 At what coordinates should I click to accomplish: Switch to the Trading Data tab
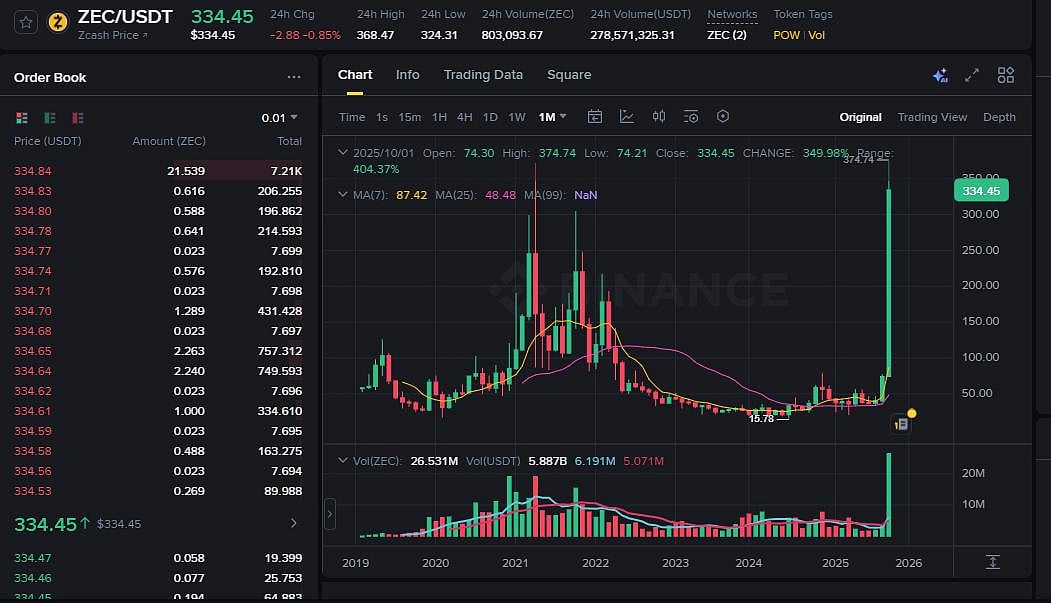[x=483, y=74]
